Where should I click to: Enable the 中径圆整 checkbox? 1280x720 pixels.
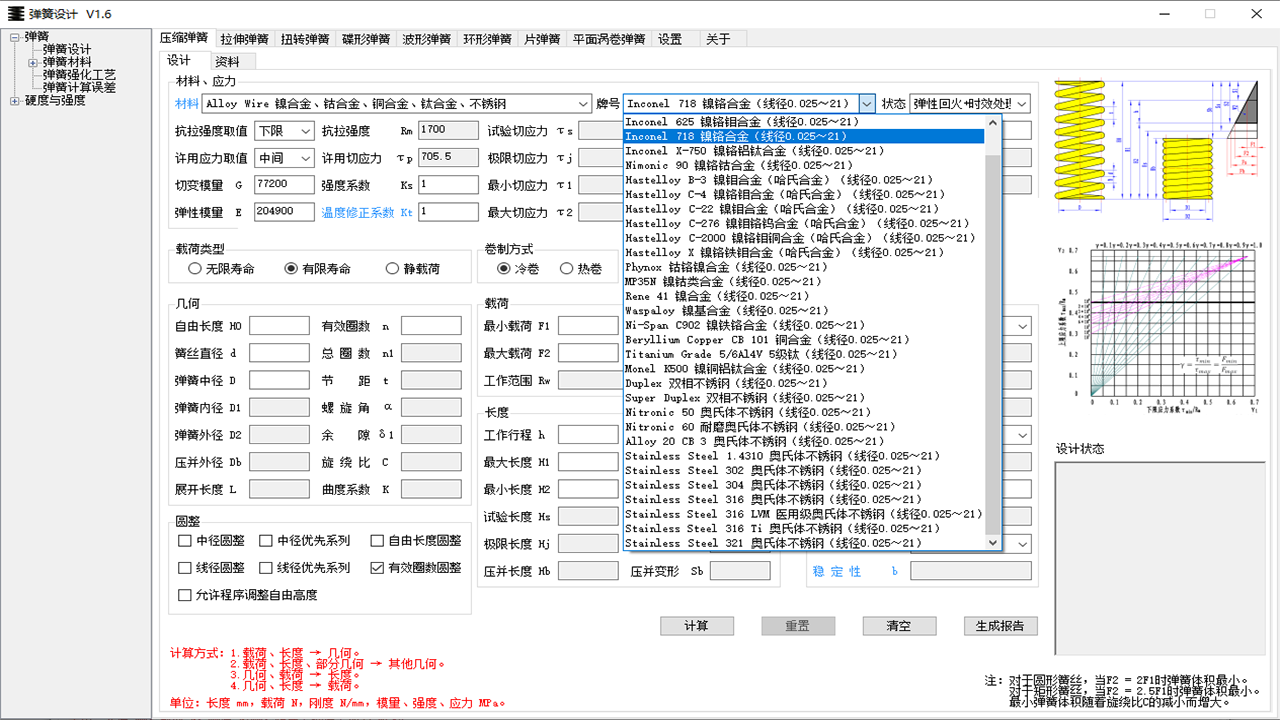(184, 541)
